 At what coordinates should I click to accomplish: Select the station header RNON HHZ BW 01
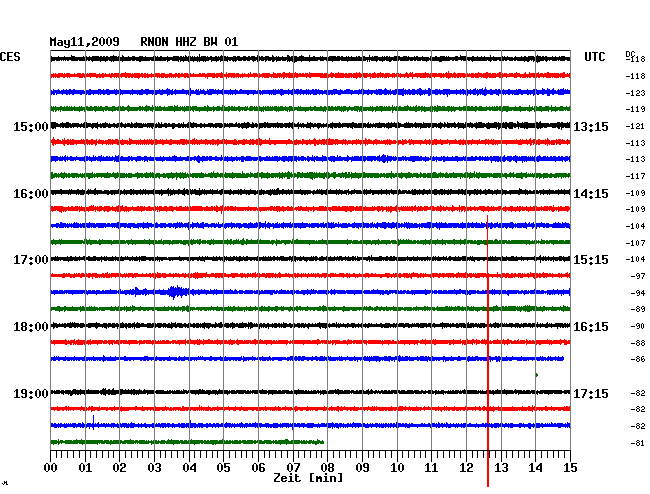click(x=189, y=42)
